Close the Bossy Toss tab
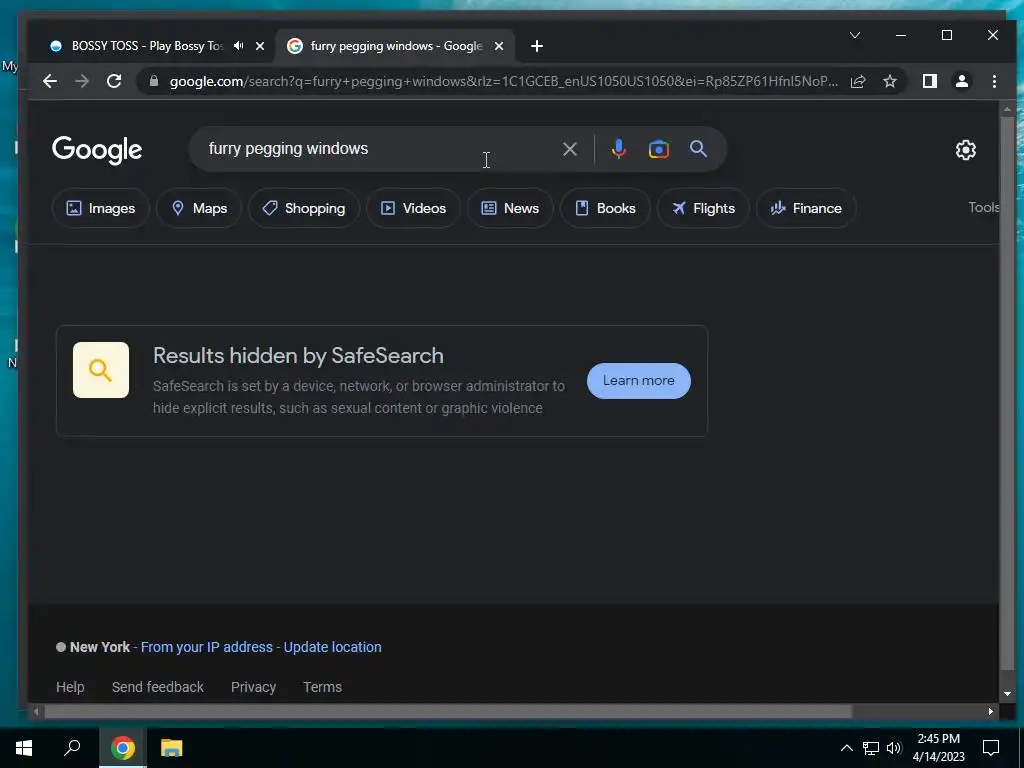 (x=260, y=46)
